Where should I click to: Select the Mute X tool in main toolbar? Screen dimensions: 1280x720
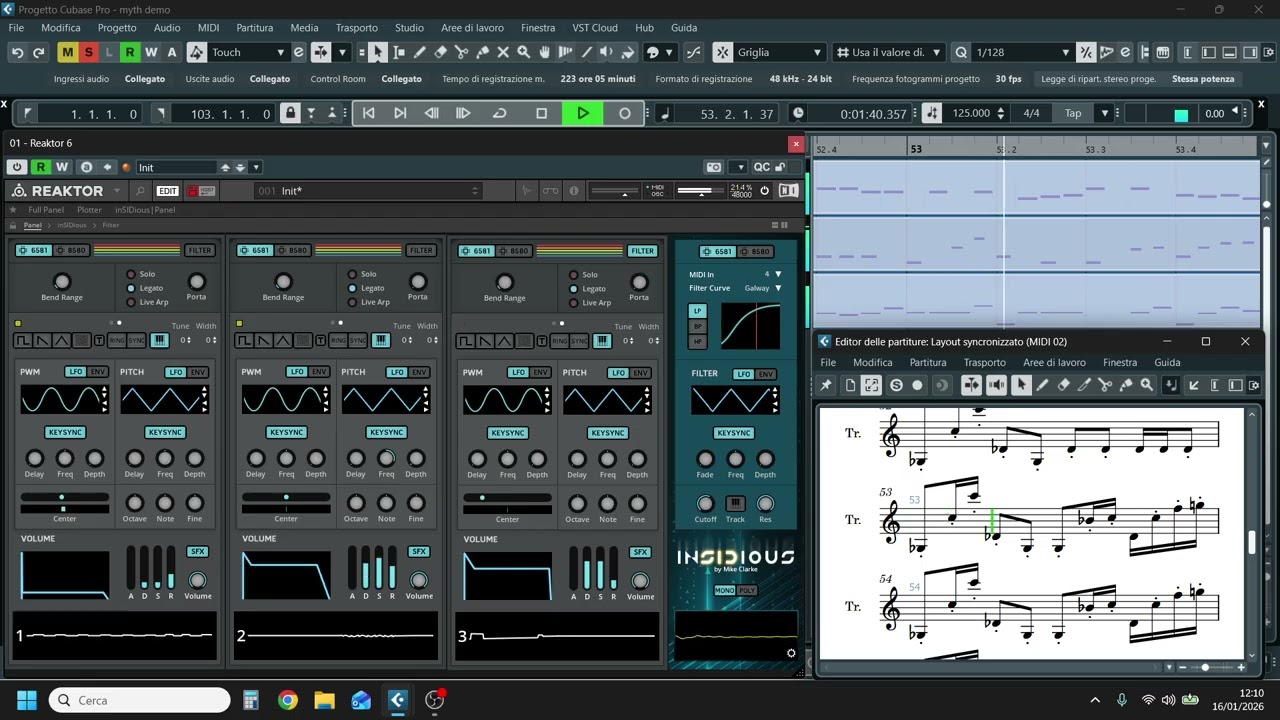click(x=503, y=52)
